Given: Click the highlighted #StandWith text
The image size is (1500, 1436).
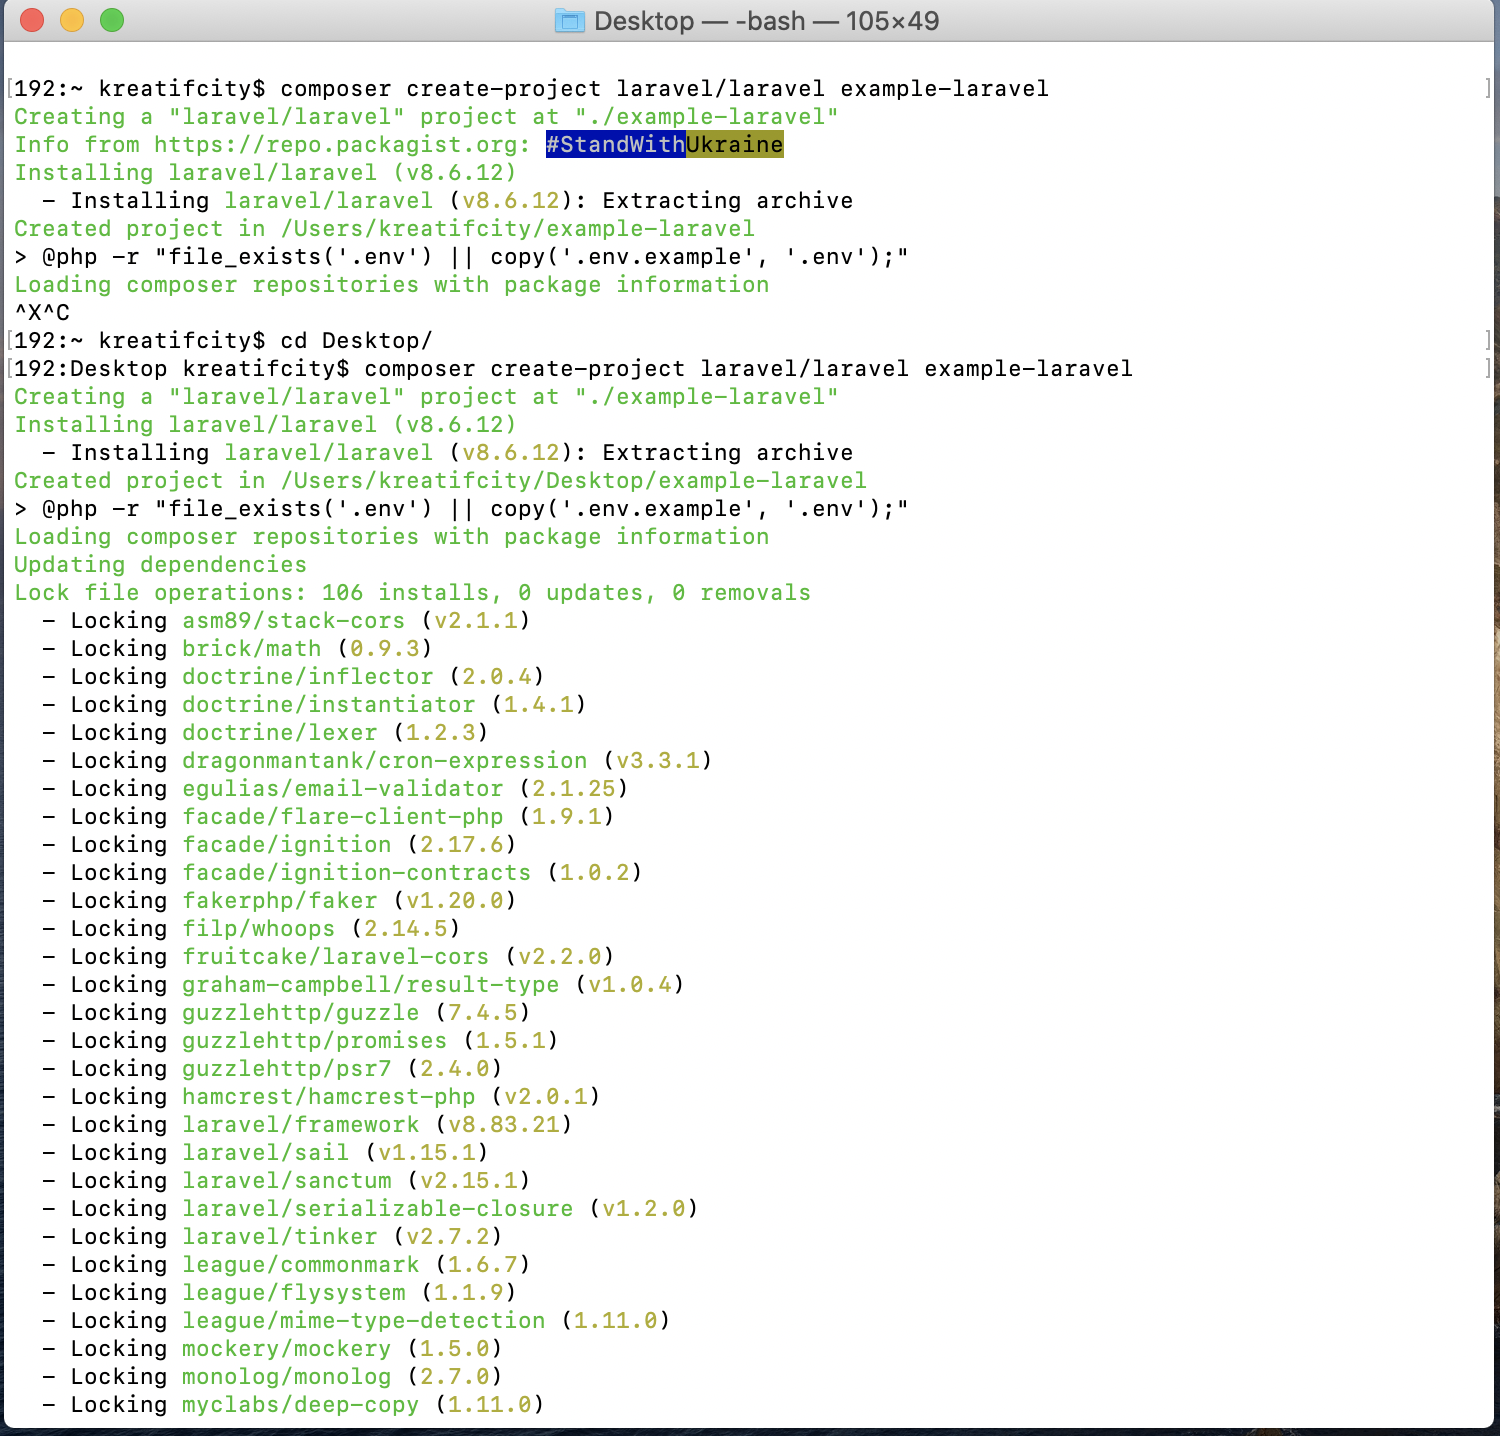Looking at the screenshot, I should point(615,145).
